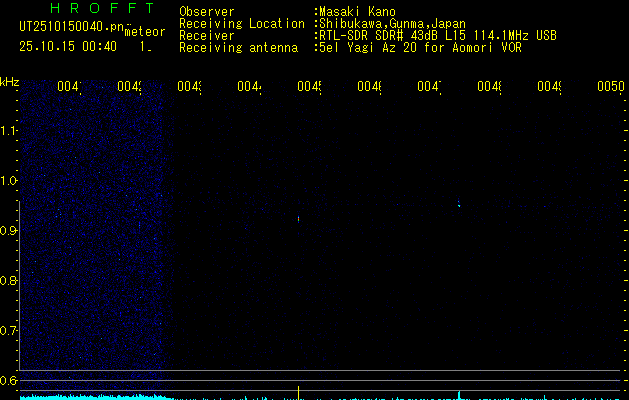This screenshot has width=629, height=400.
Task: Click the 0047 time axis label
Action: click(x=429, y=86)
